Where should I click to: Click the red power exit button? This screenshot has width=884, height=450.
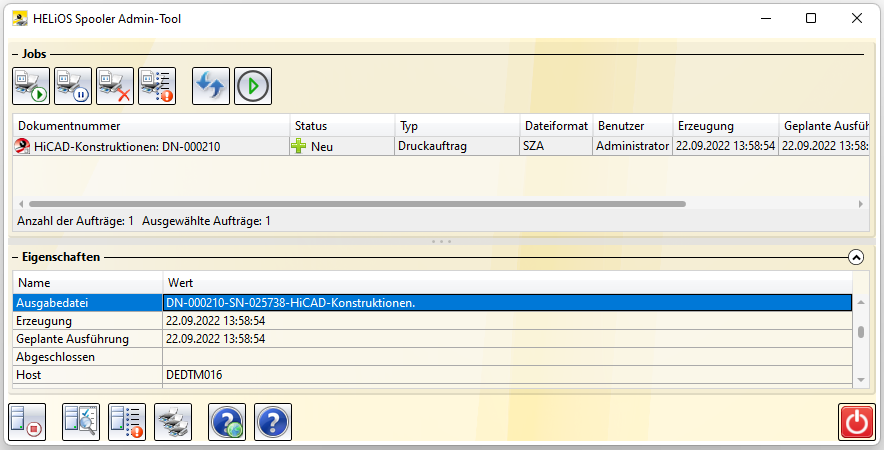(x=857, y=422)
